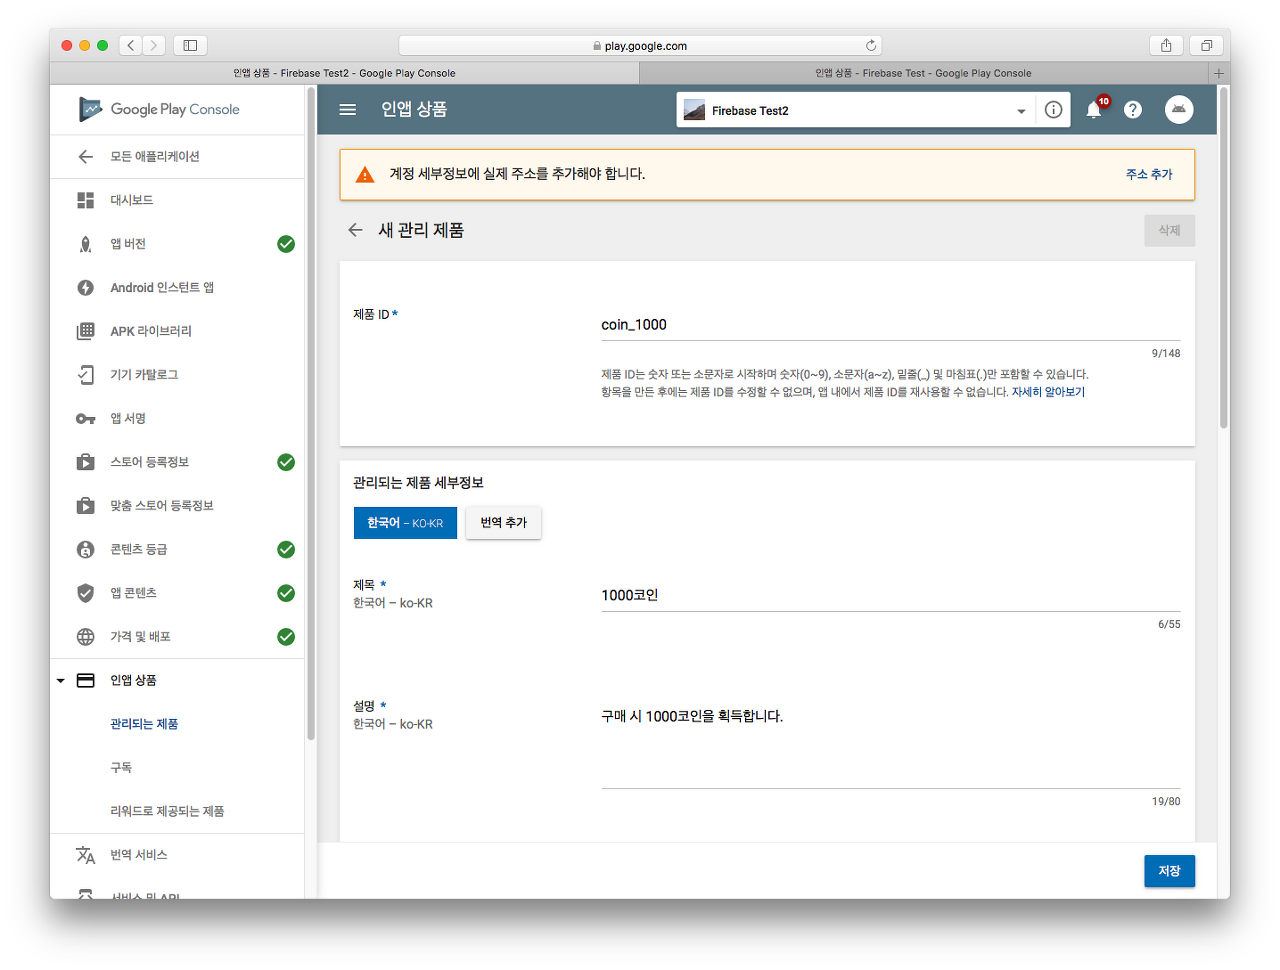The image size is (1280, 970).
Task: Click the Safari back navigation arrow
Action: click(131, 45)
